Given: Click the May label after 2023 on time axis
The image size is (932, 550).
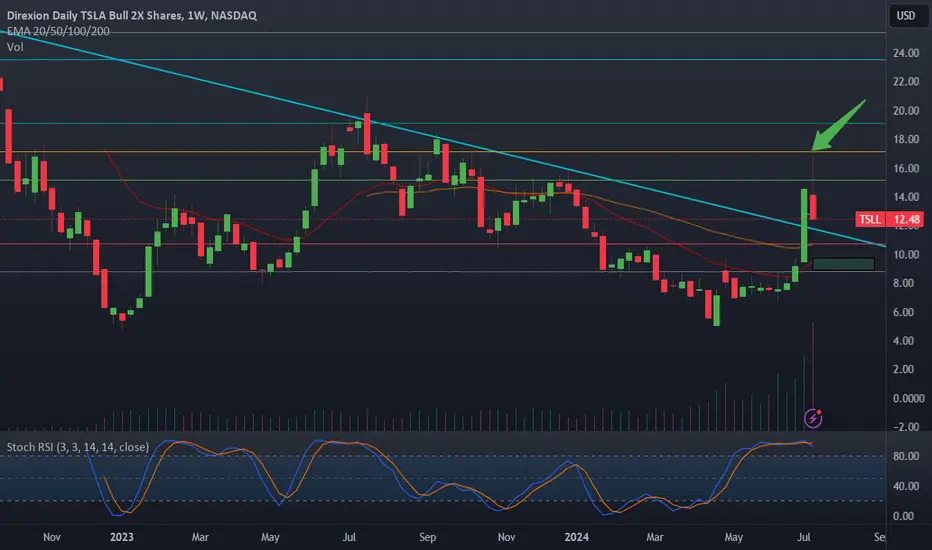Looking at the screenshot, I should (270, 537).
